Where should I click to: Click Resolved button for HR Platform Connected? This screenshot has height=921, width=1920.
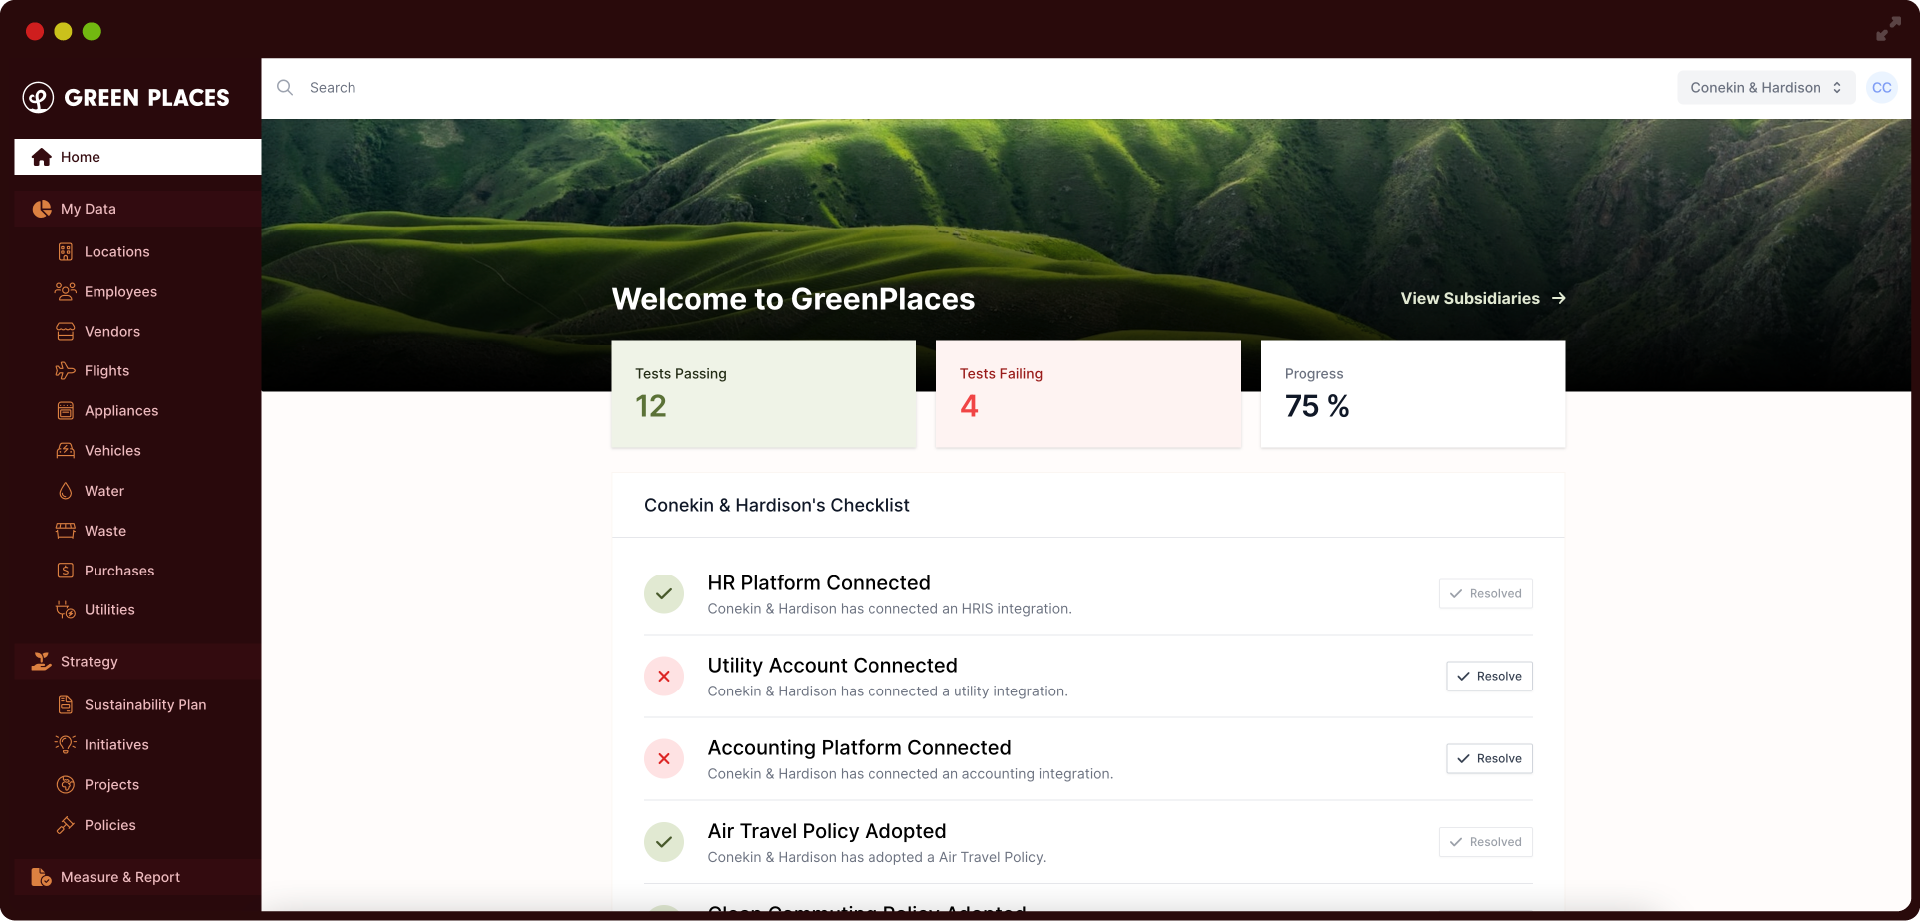click(x=1486, y=594)
